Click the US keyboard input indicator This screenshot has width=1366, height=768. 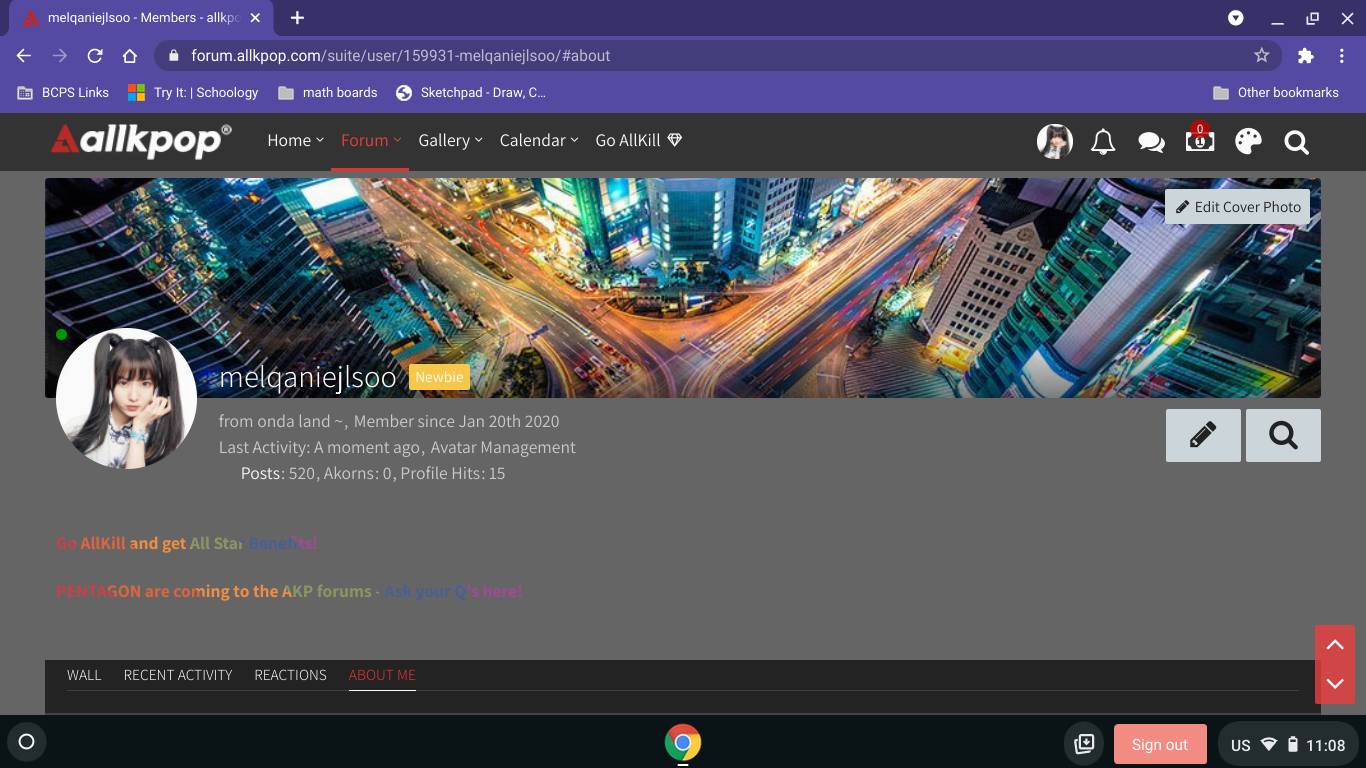[1241, 745]
